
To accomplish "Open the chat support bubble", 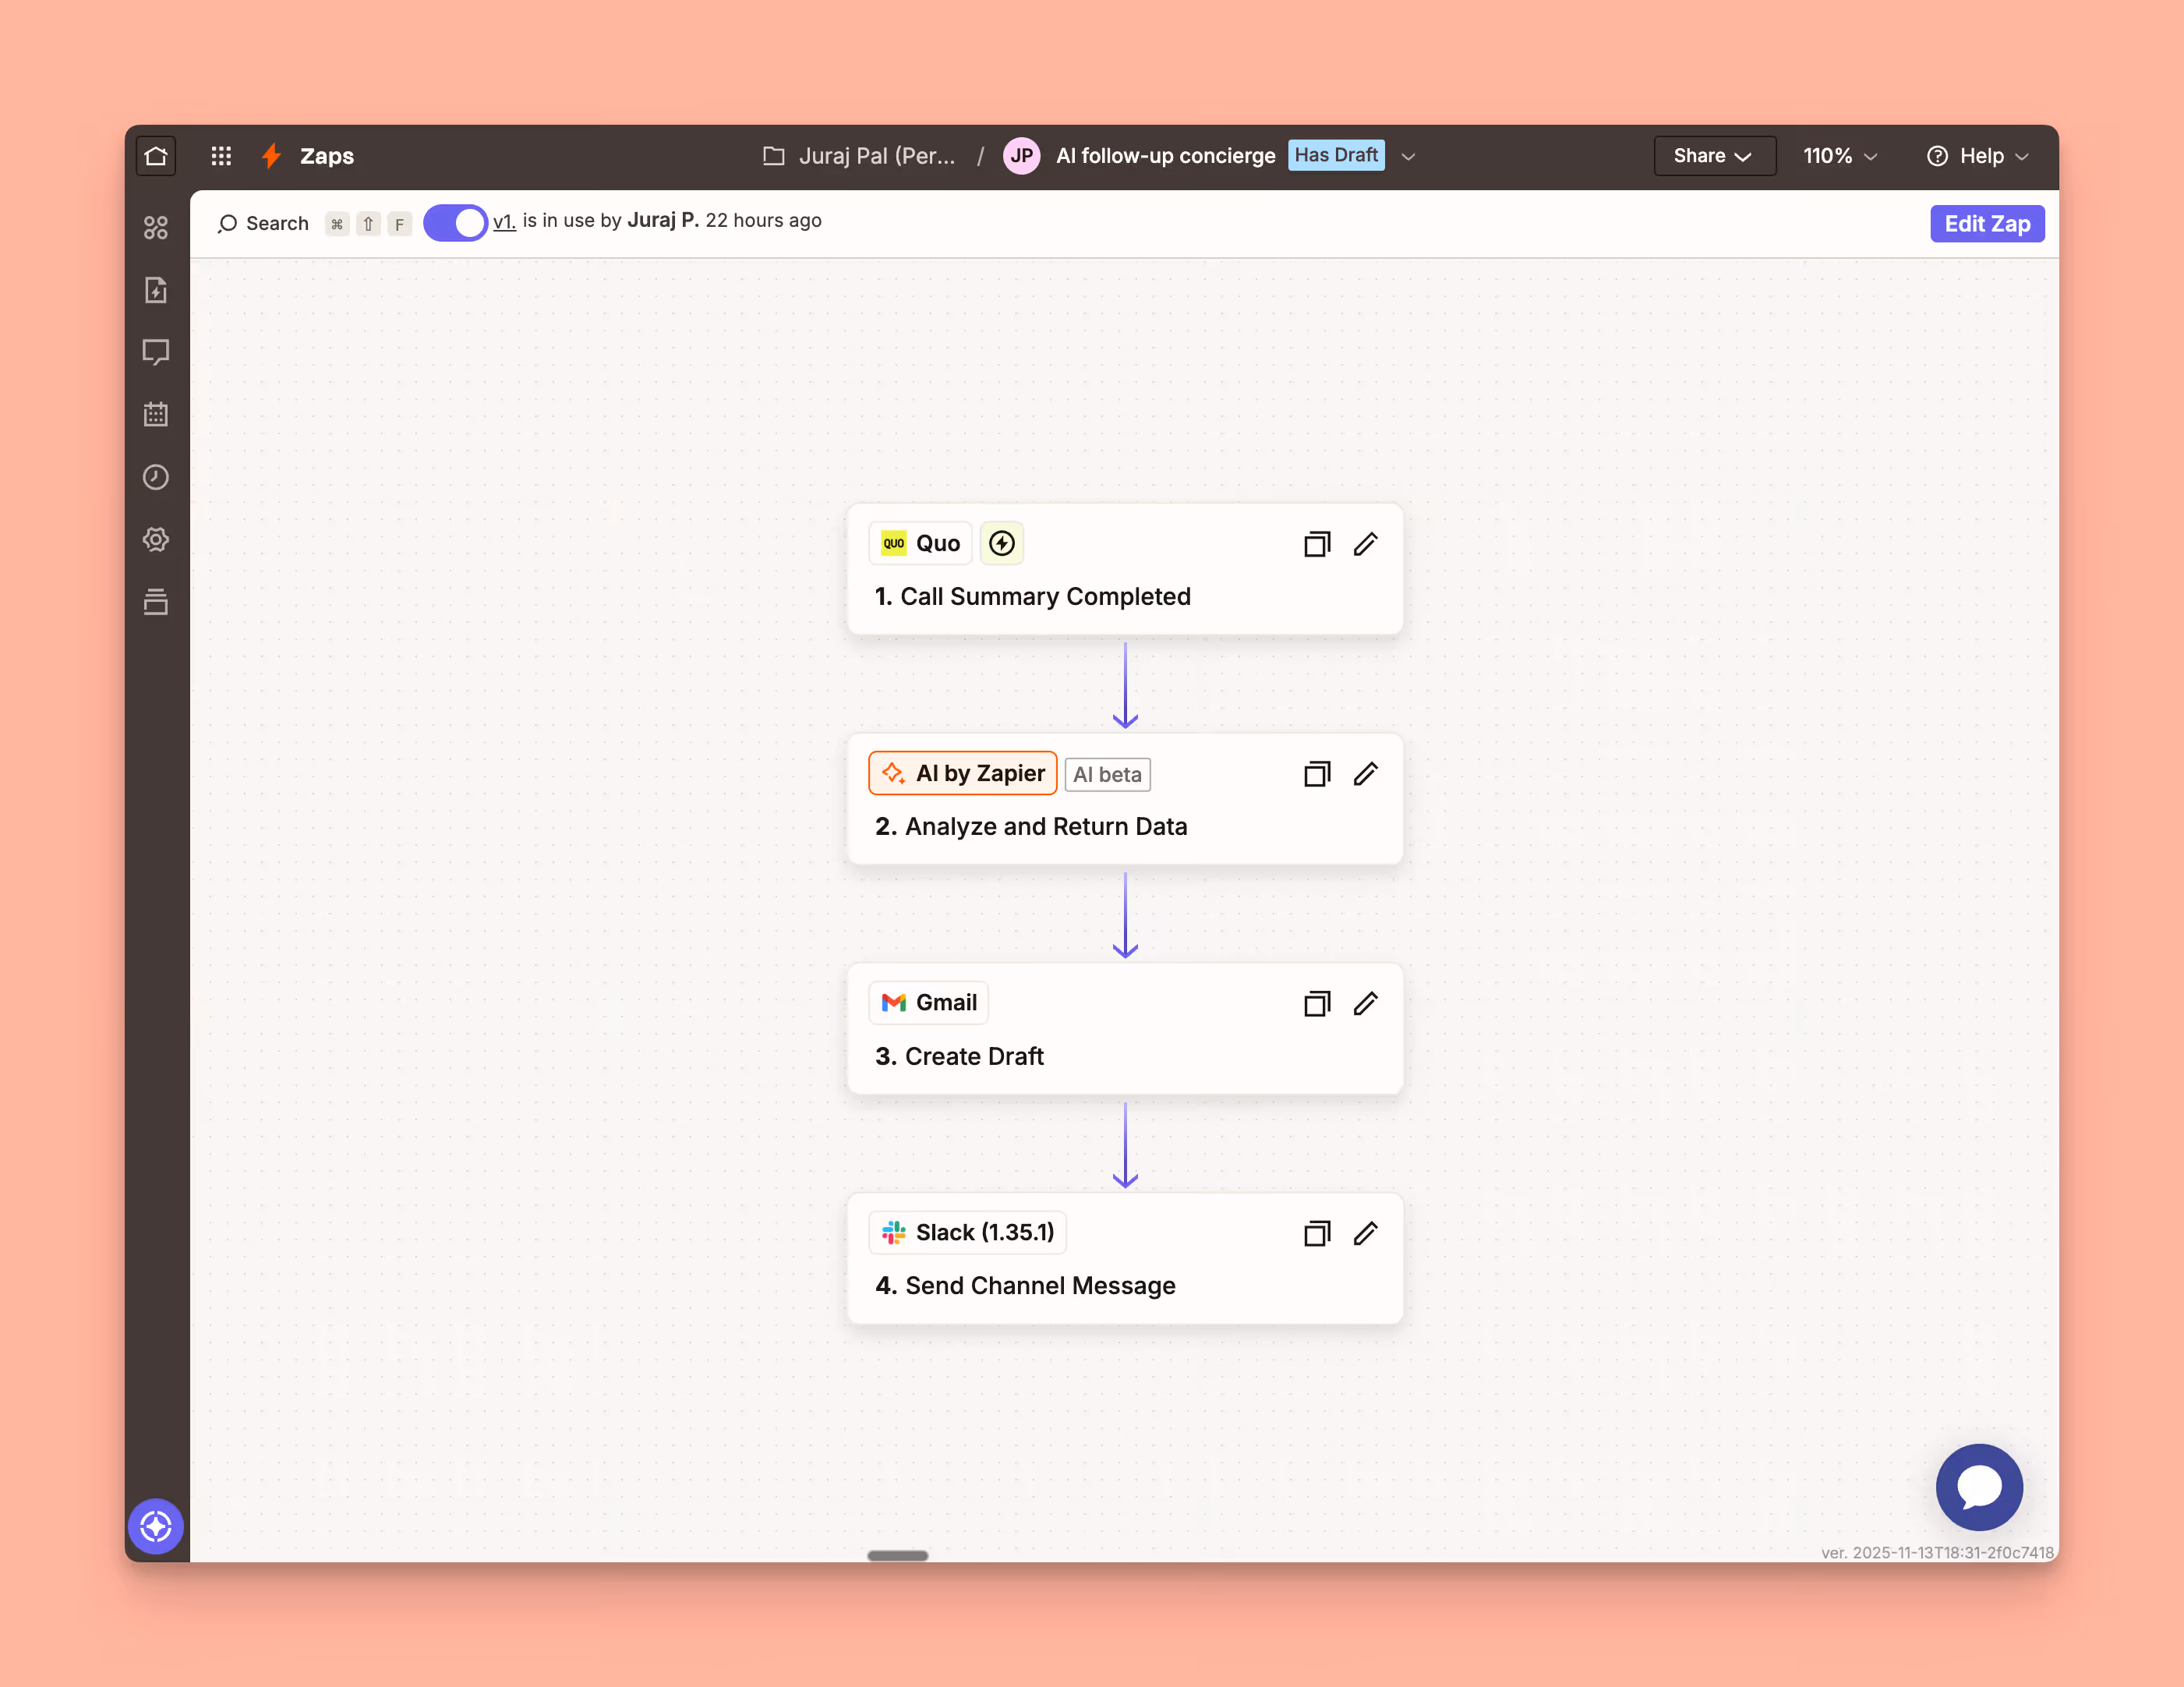I will [1979, 1487].
